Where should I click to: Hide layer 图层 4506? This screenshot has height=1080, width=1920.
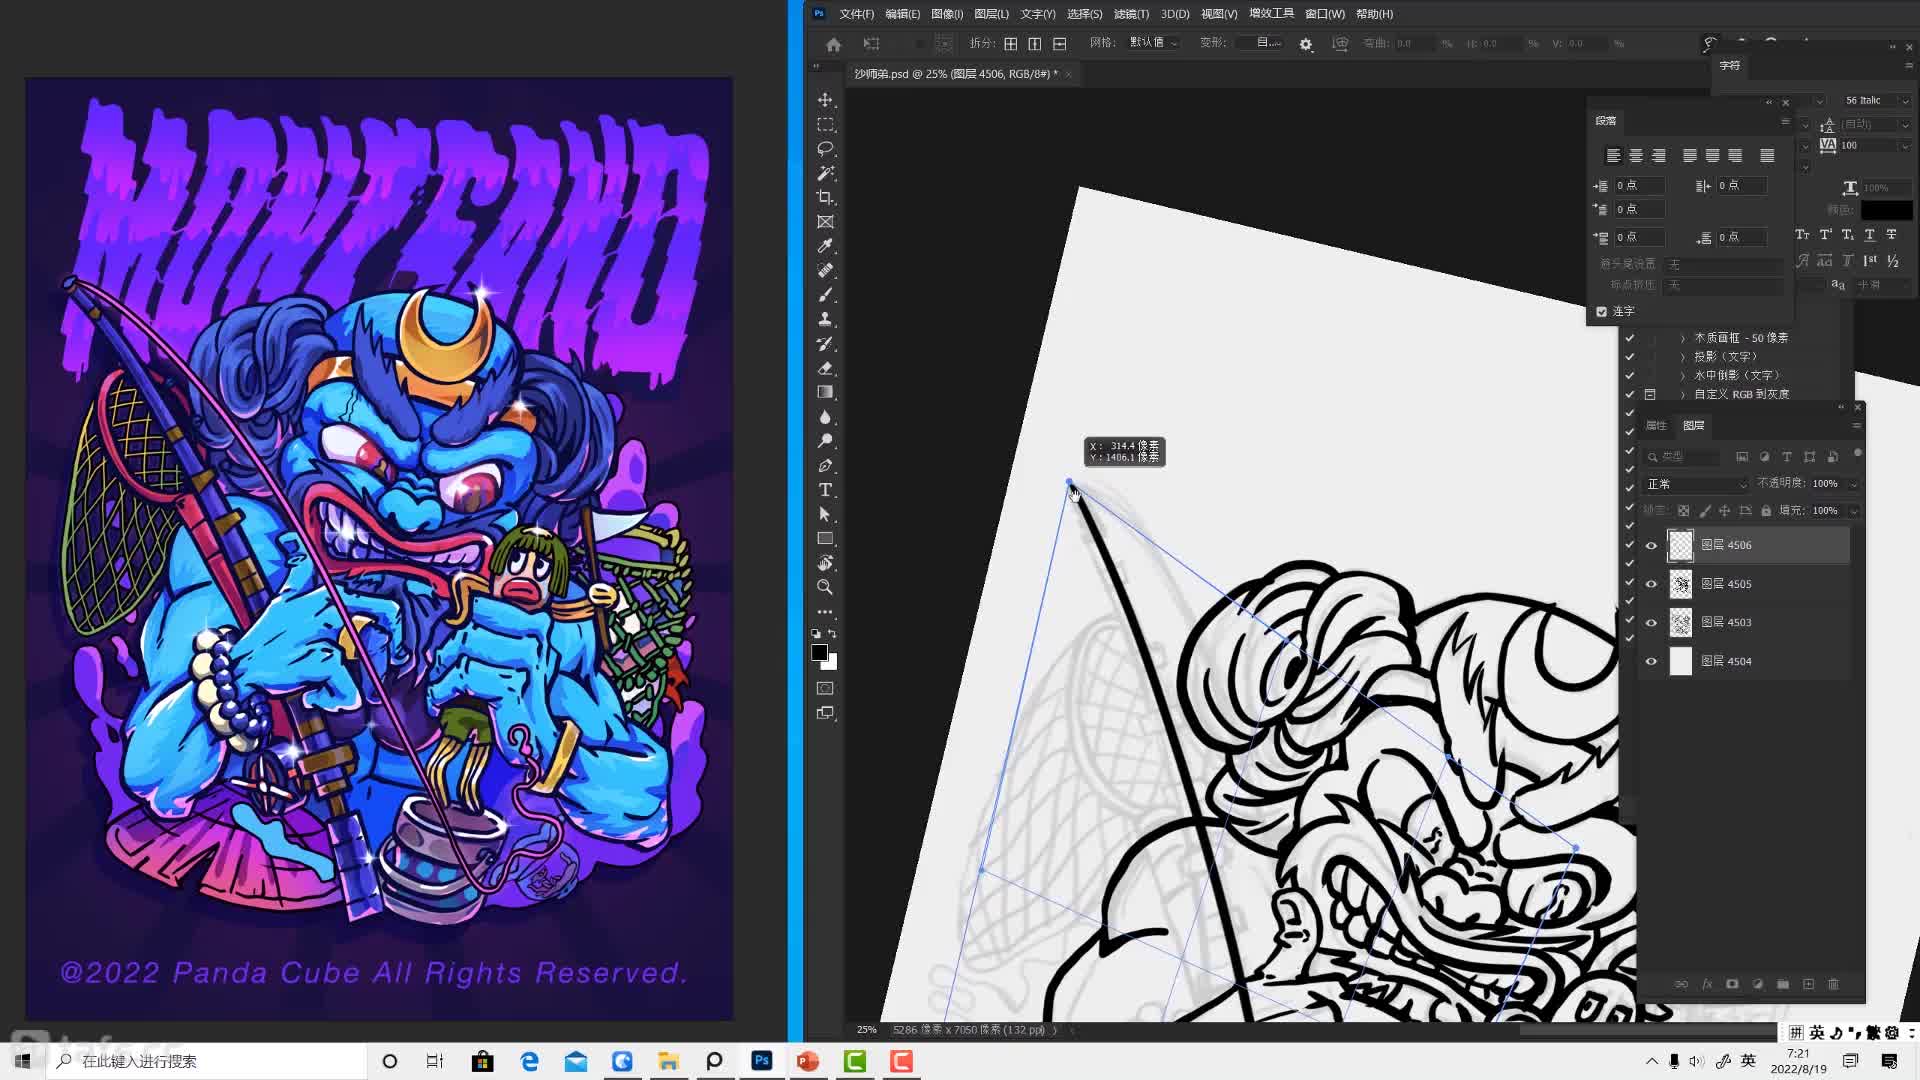1651,545
